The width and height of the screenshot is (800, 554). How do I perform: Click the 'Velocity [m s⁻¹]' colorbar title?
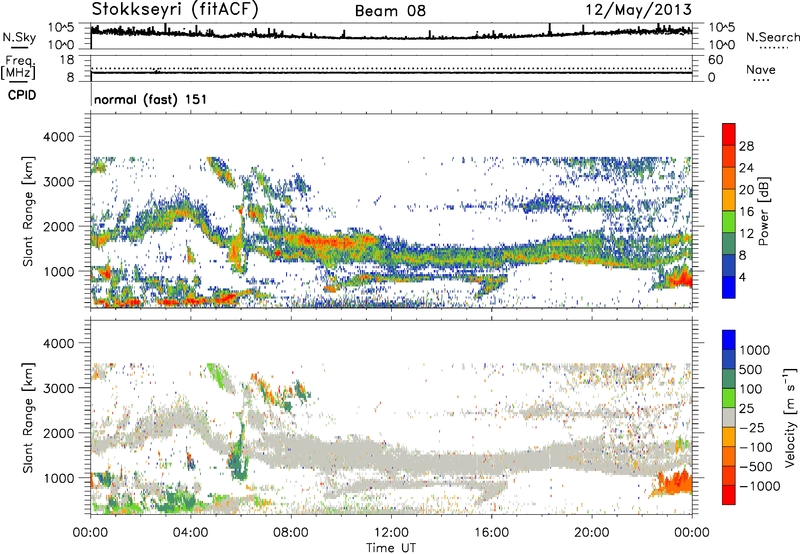[790, 417]
